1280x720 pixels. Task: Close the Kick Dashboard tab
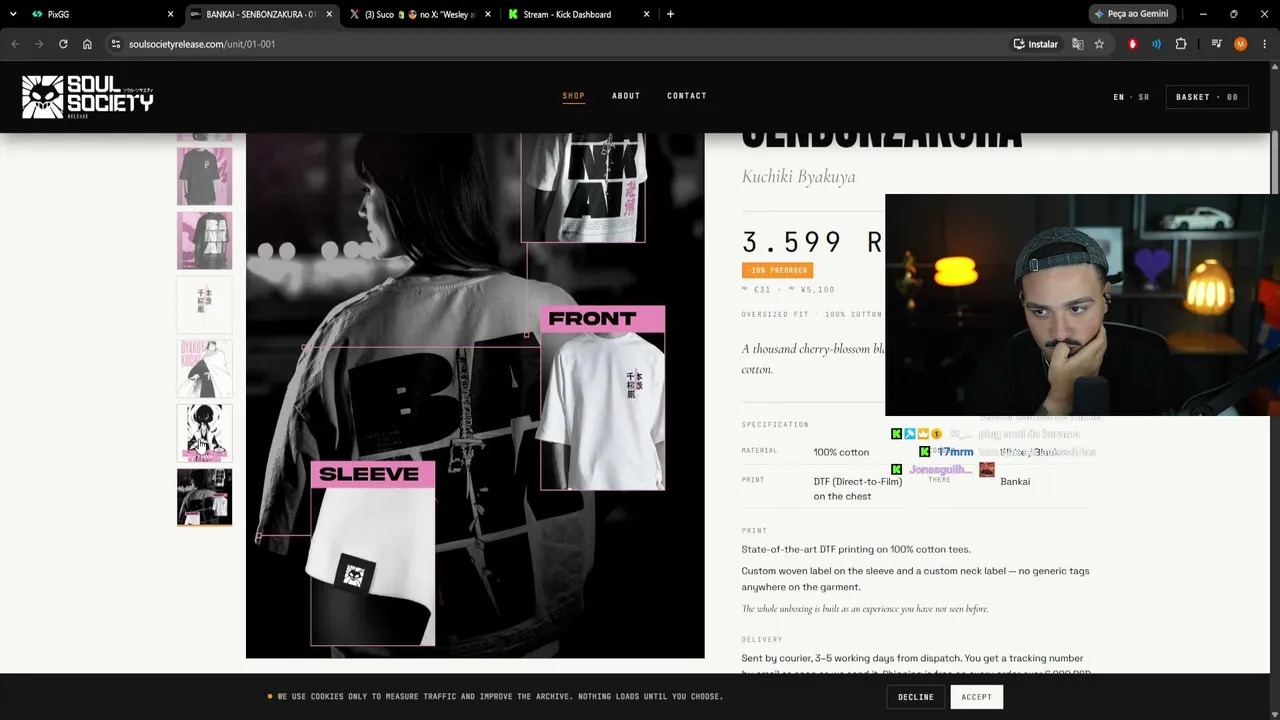click(x=647, y=14)
